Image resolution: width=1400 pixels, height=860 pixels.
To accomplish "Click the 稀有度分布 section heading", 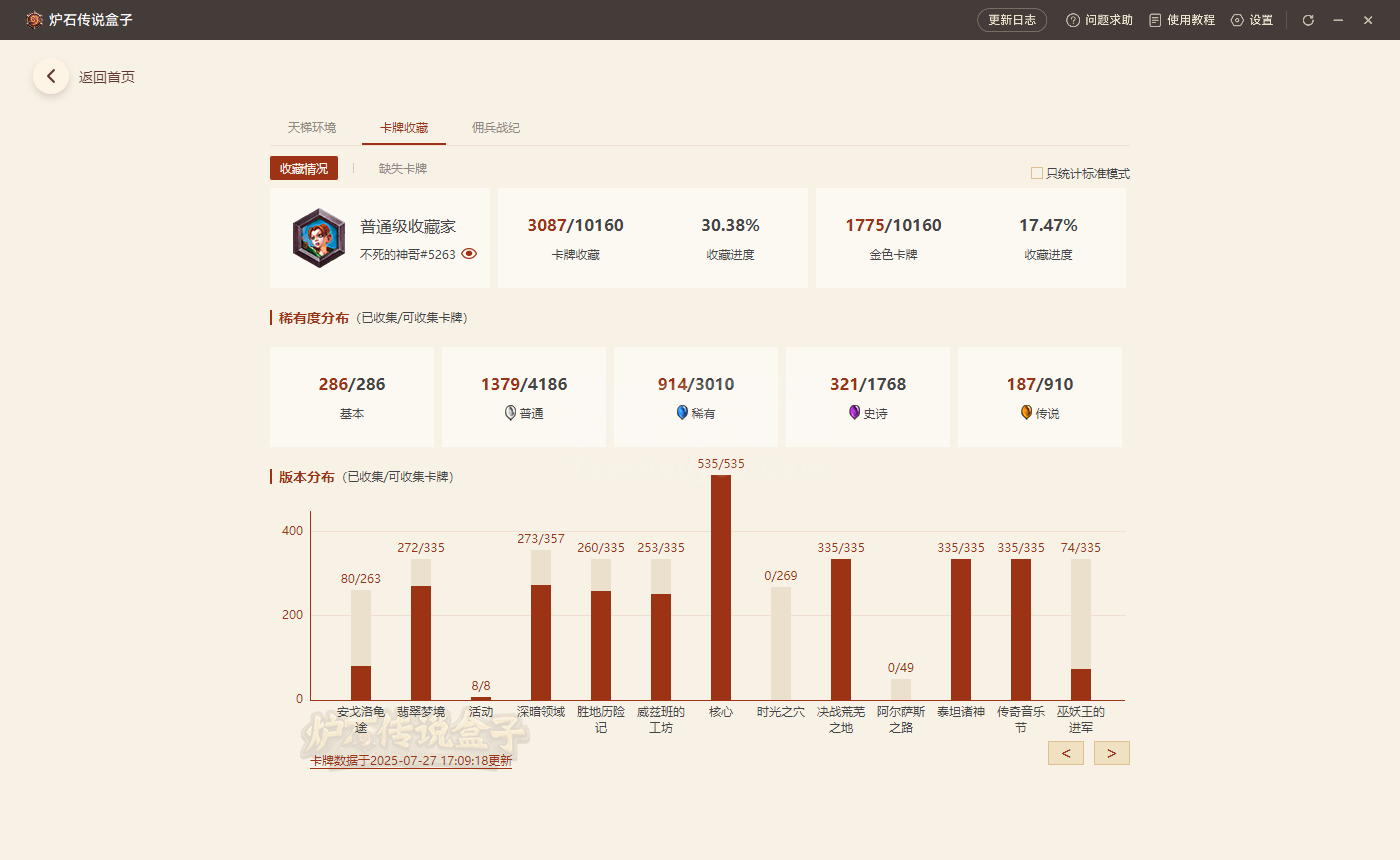I will [x=314, y=318].
